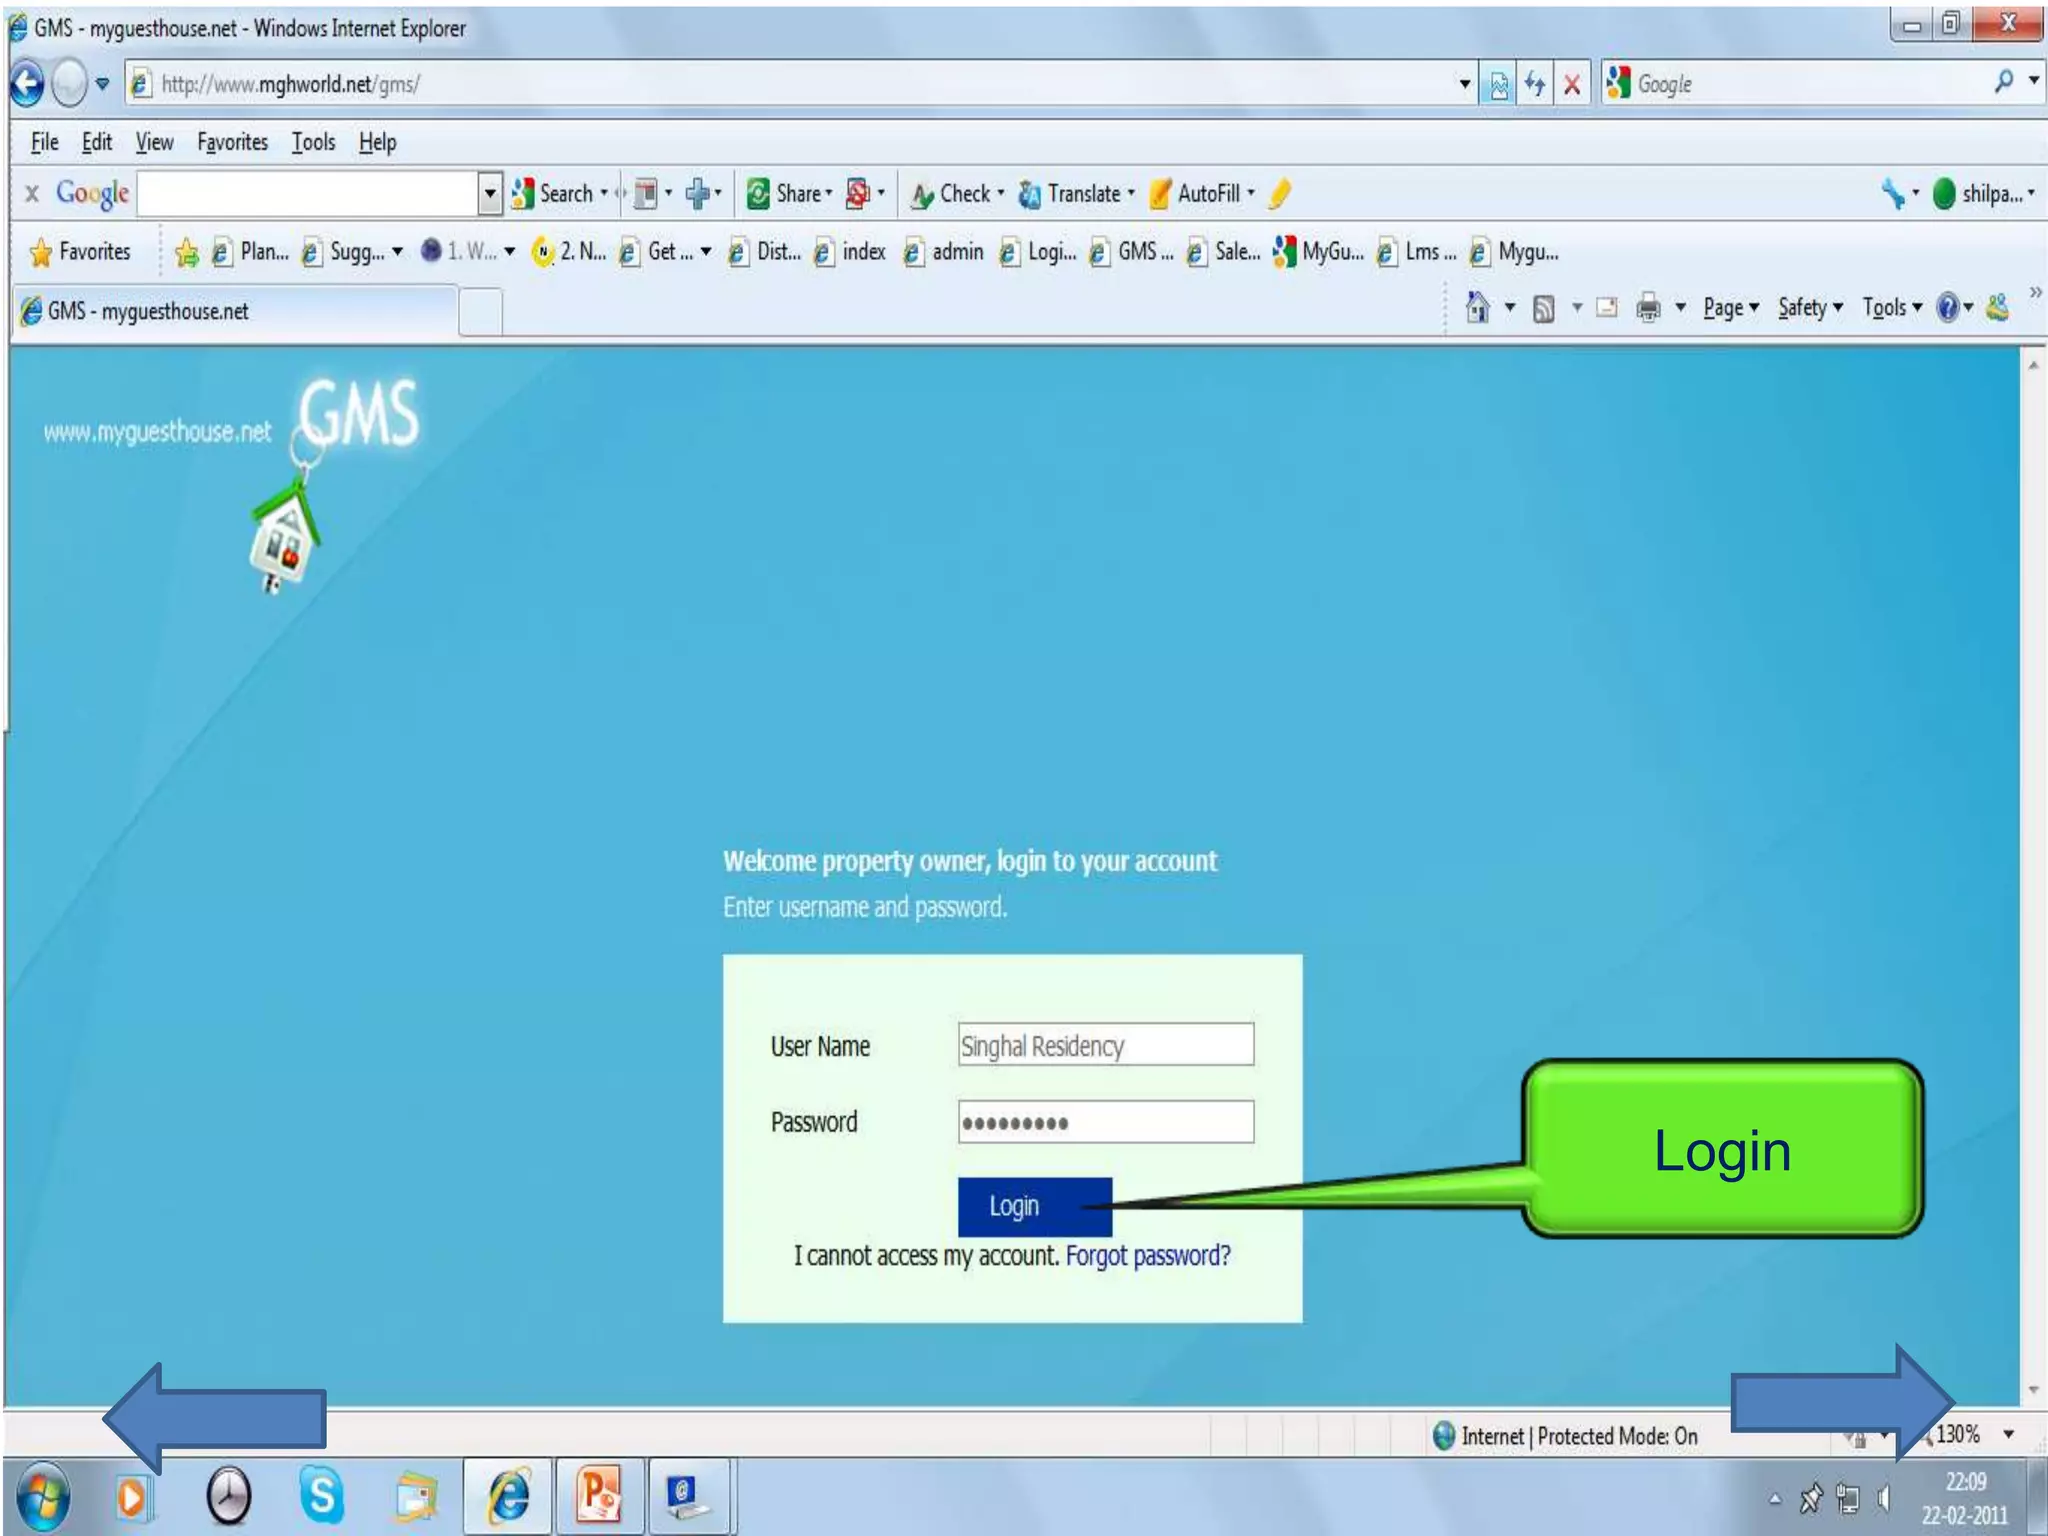Image resolution: width=2048 pixels, height=1536 pixels.
Task: Click the Print icon
Action: point(1647,308)
